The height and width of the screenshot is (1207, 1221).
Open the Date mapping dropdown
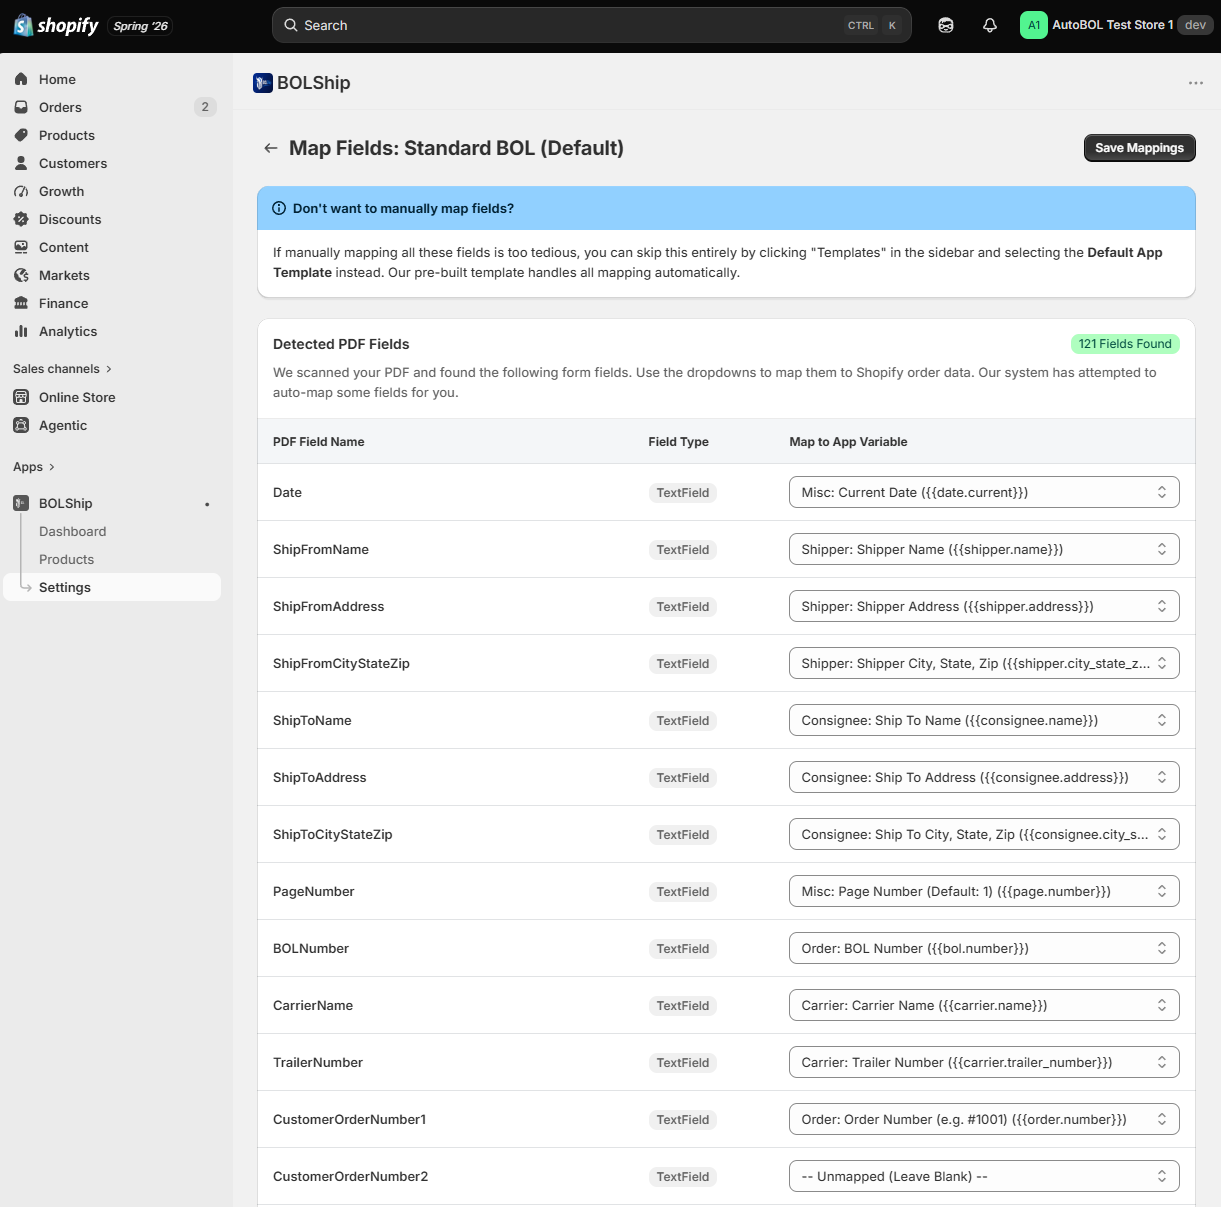click(x=984, y=492)
